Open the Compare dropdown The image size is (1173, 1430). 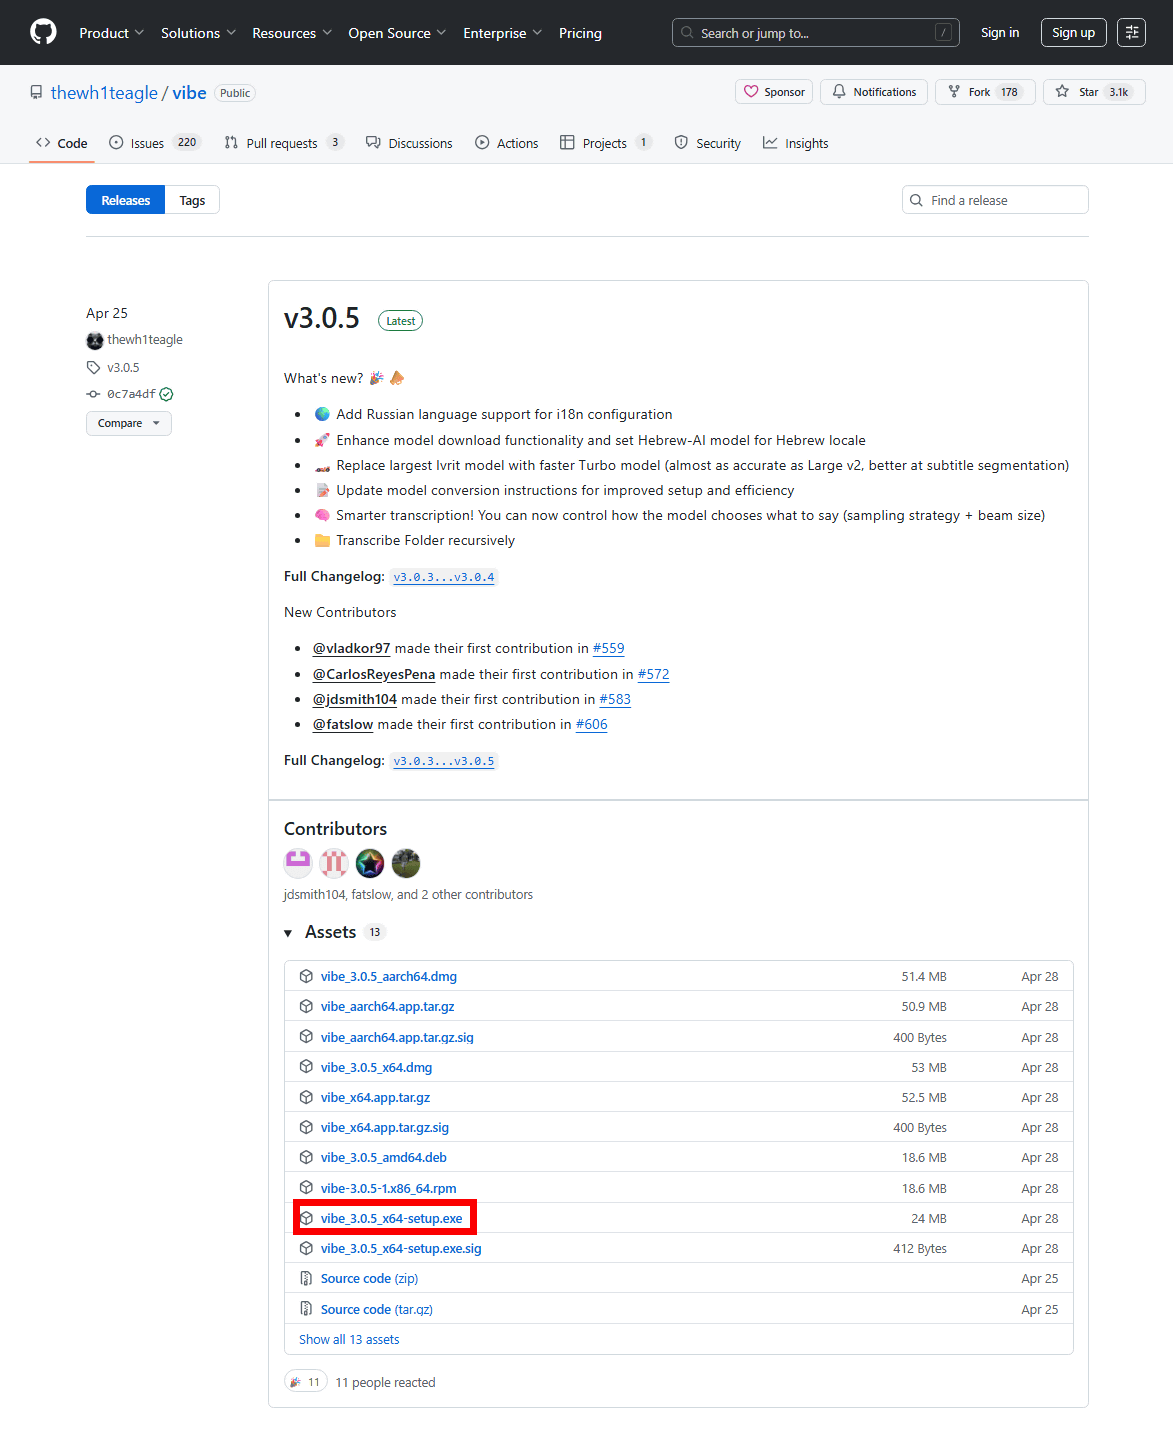pos(129,423)
